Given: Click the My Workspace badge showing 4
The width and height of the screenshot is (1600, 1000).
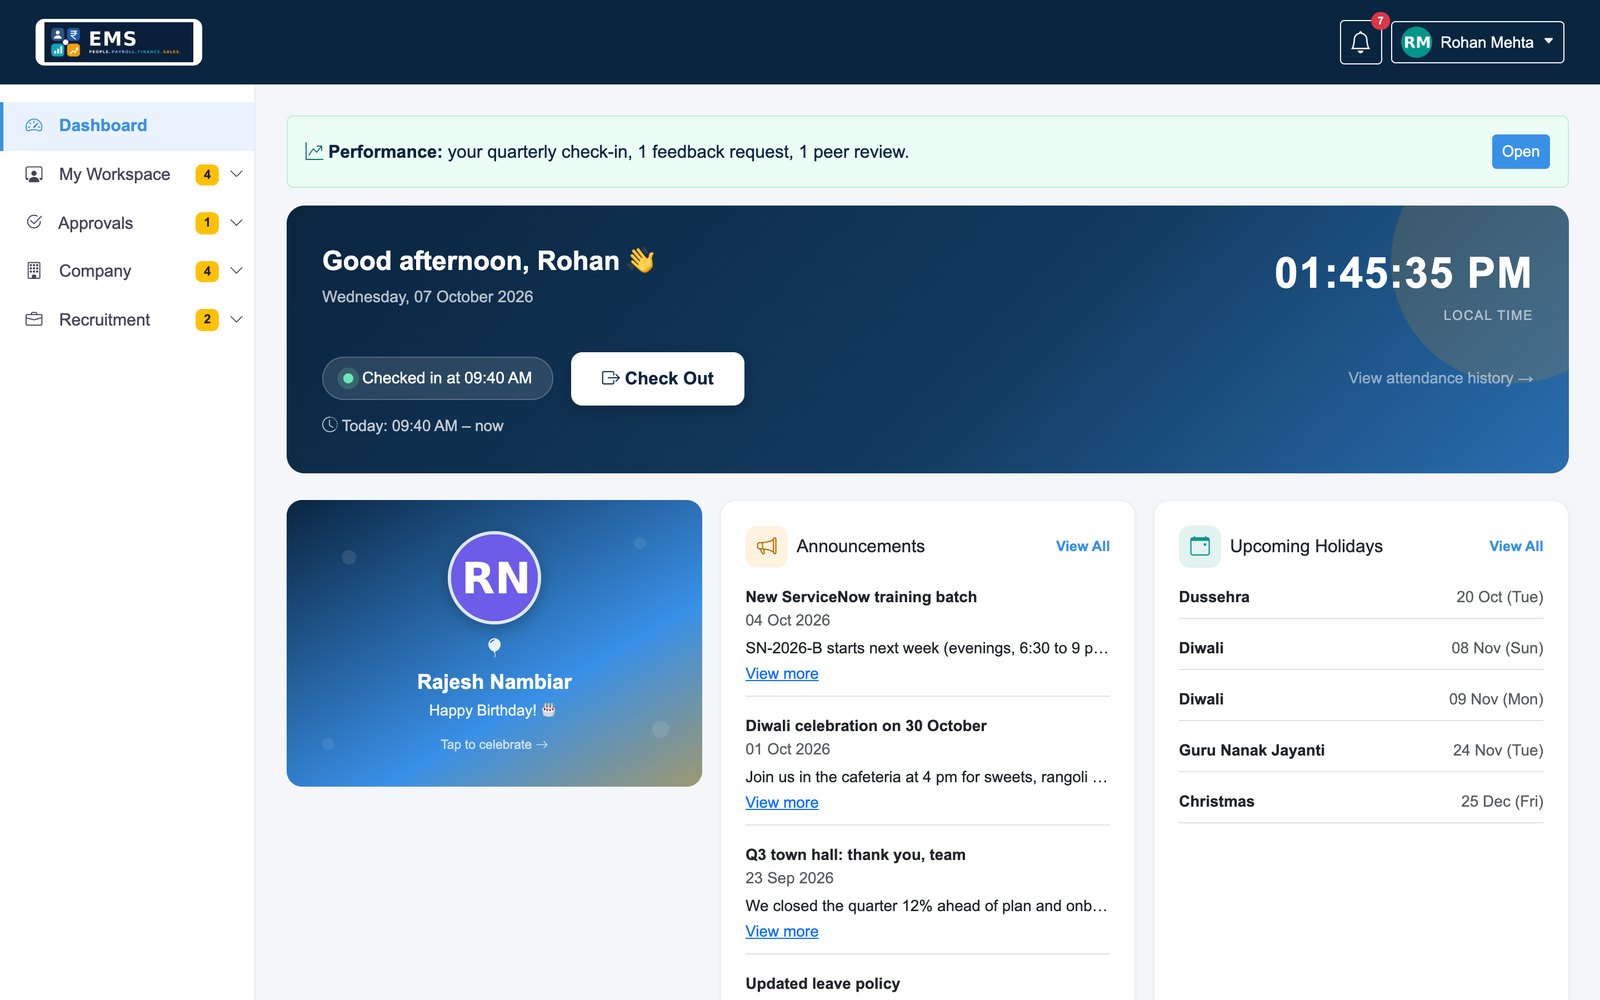Looking at the screenshot, I should 207,174.
